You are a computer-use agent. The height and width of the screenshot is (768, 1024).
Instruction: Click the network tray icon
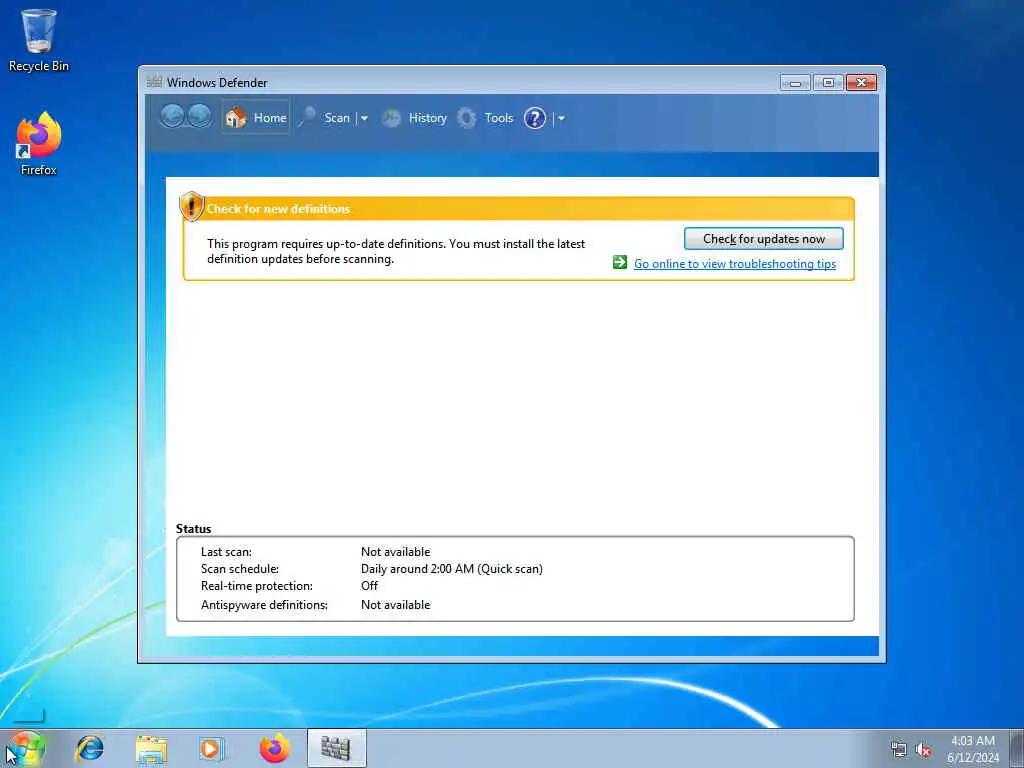[x=899, y=749]
